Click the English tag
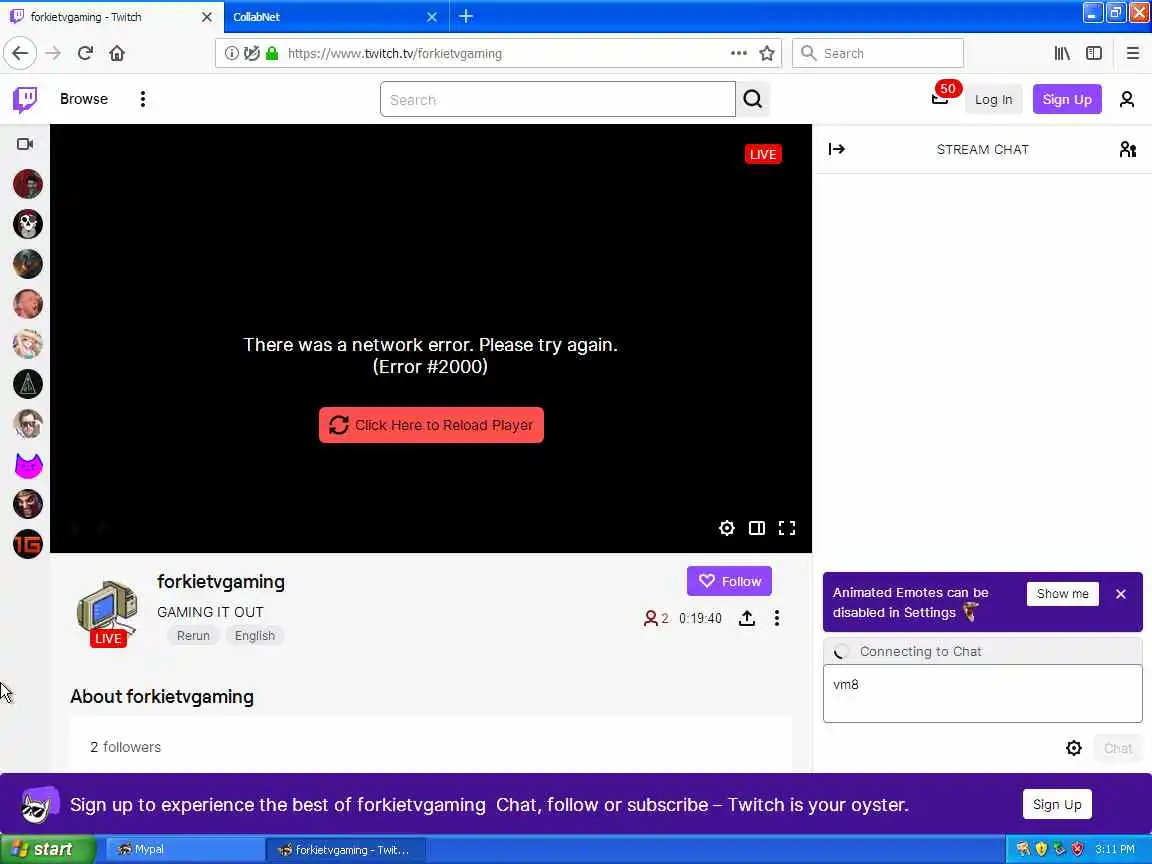 coord(254,636)
